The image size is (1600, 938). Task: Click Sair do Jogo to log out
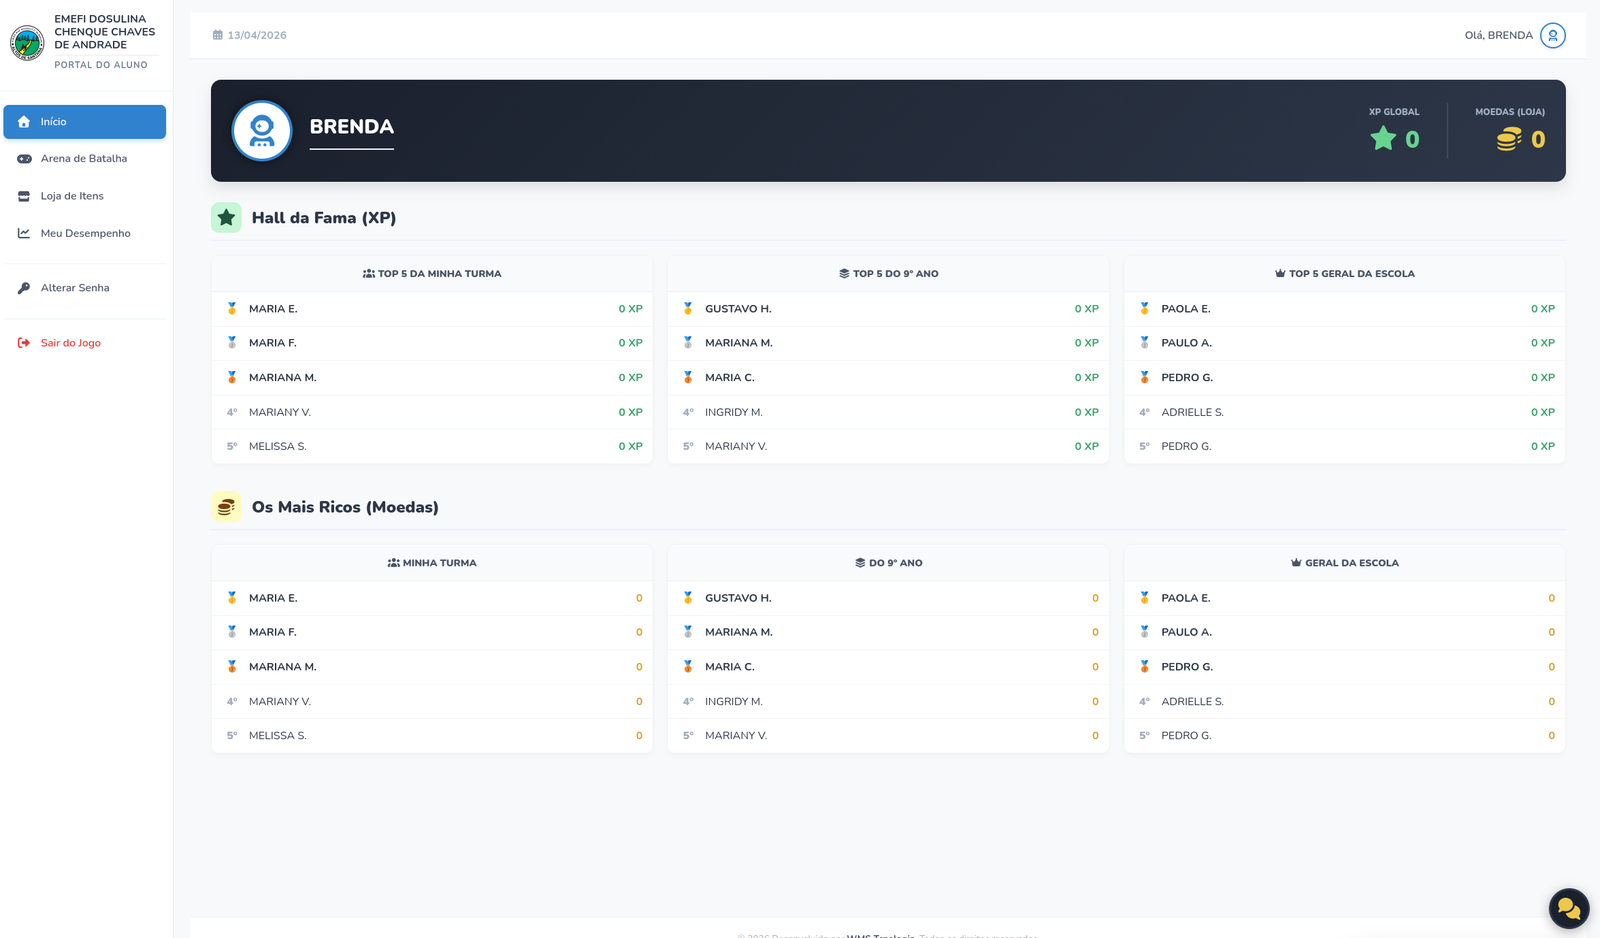(70, 343)
